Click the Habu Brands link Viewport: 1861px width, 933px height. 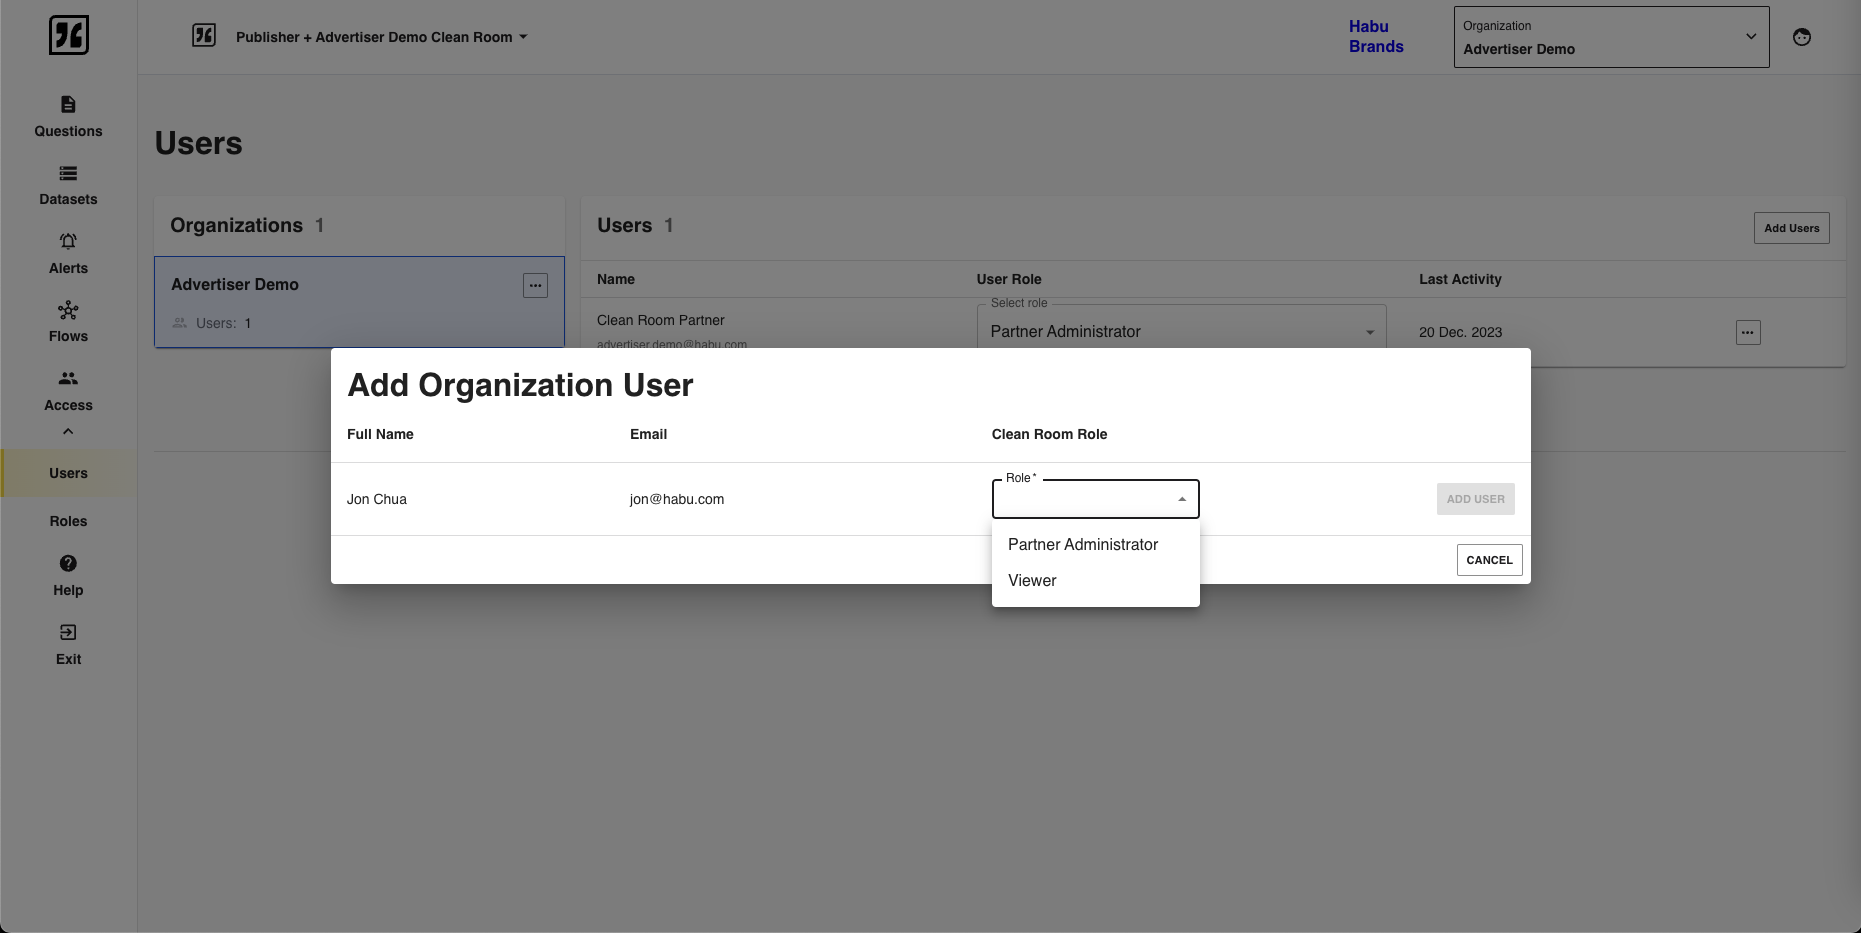pyautogui.click(x=1376, y=37)
